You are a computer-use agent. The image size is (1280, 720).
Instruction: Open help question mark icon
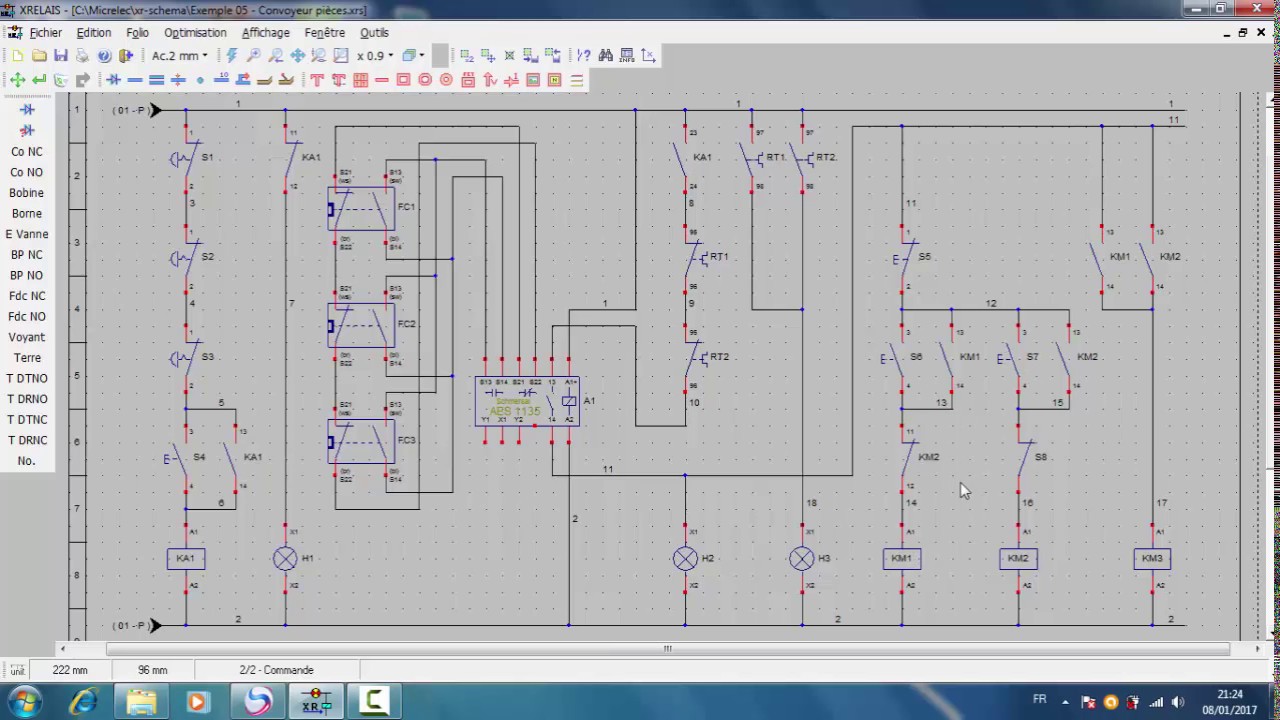coord(104,56)
